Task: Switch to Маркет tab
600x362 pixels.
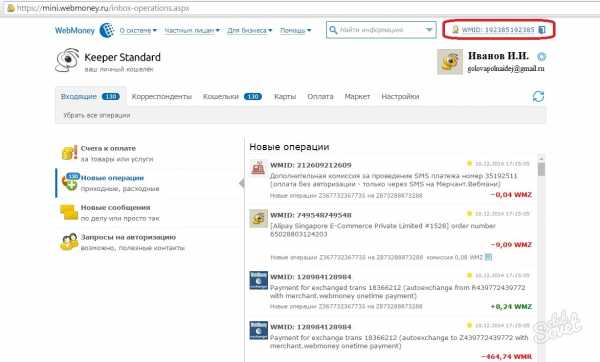Action: [357, 96]
